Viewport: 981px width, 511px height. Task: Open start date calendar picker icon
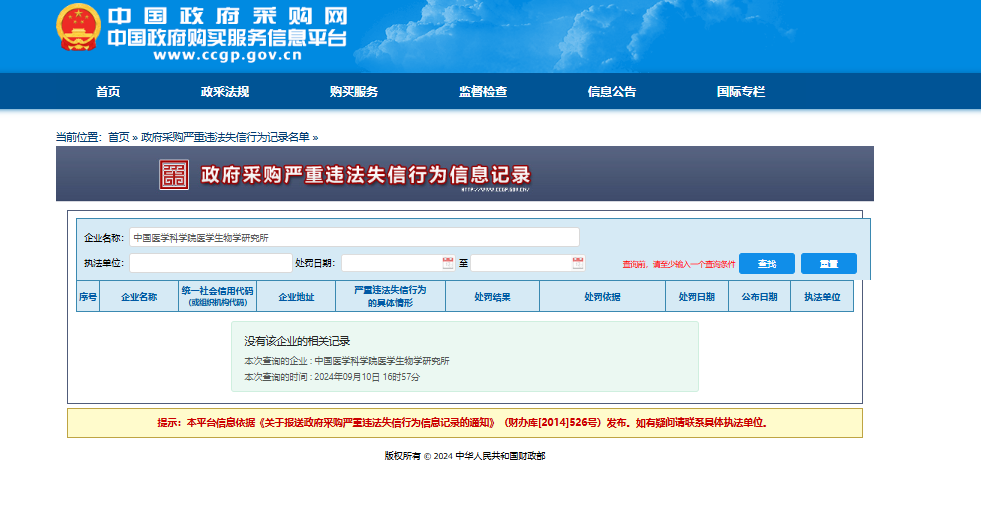click(x=448, y=263)
